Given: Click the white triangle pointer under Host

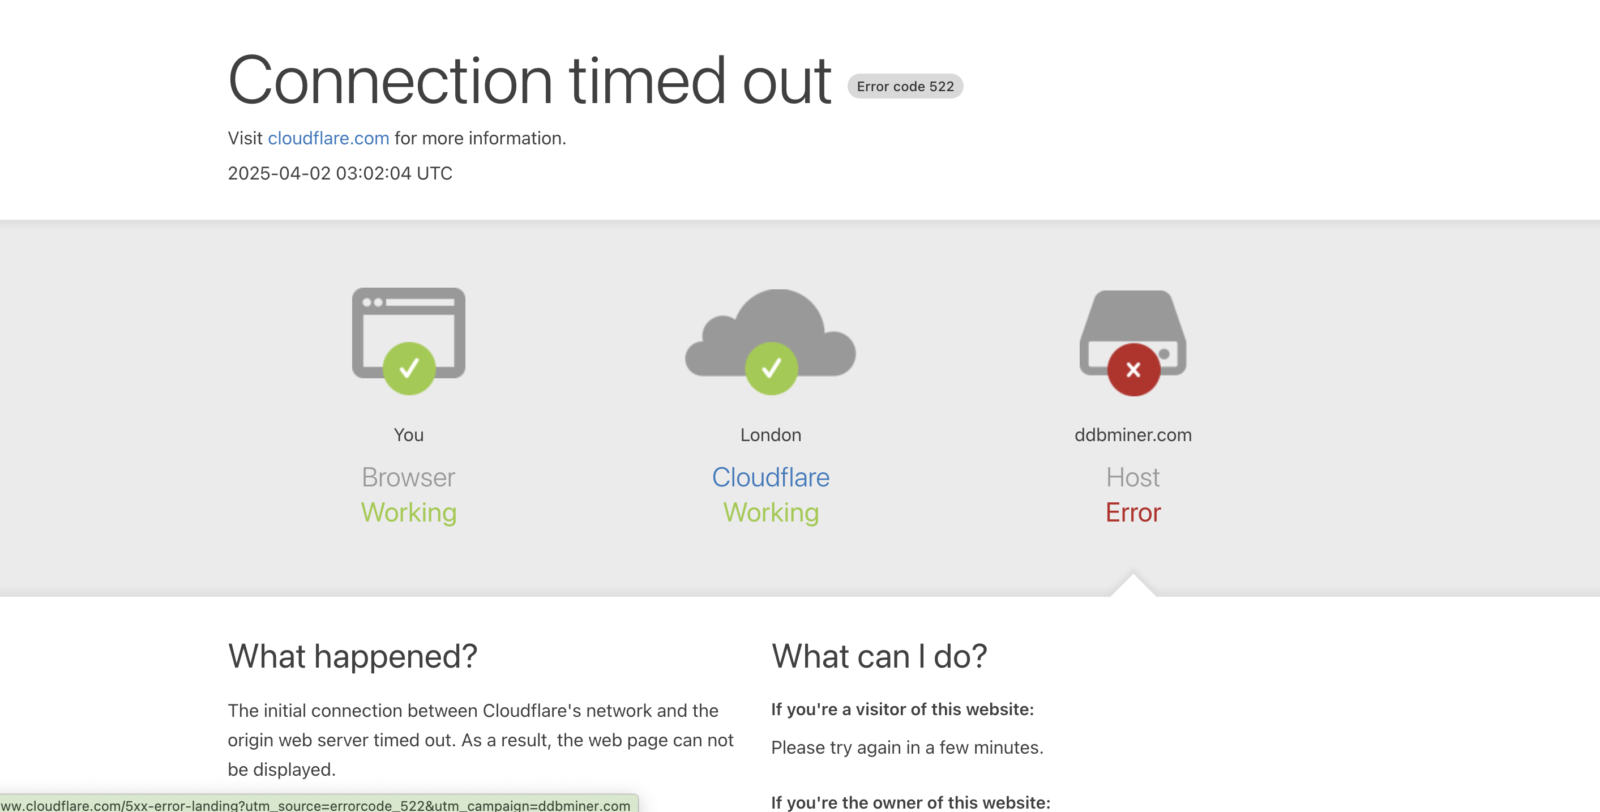Looking at the screenshot, I should [x=1133, y=585].
